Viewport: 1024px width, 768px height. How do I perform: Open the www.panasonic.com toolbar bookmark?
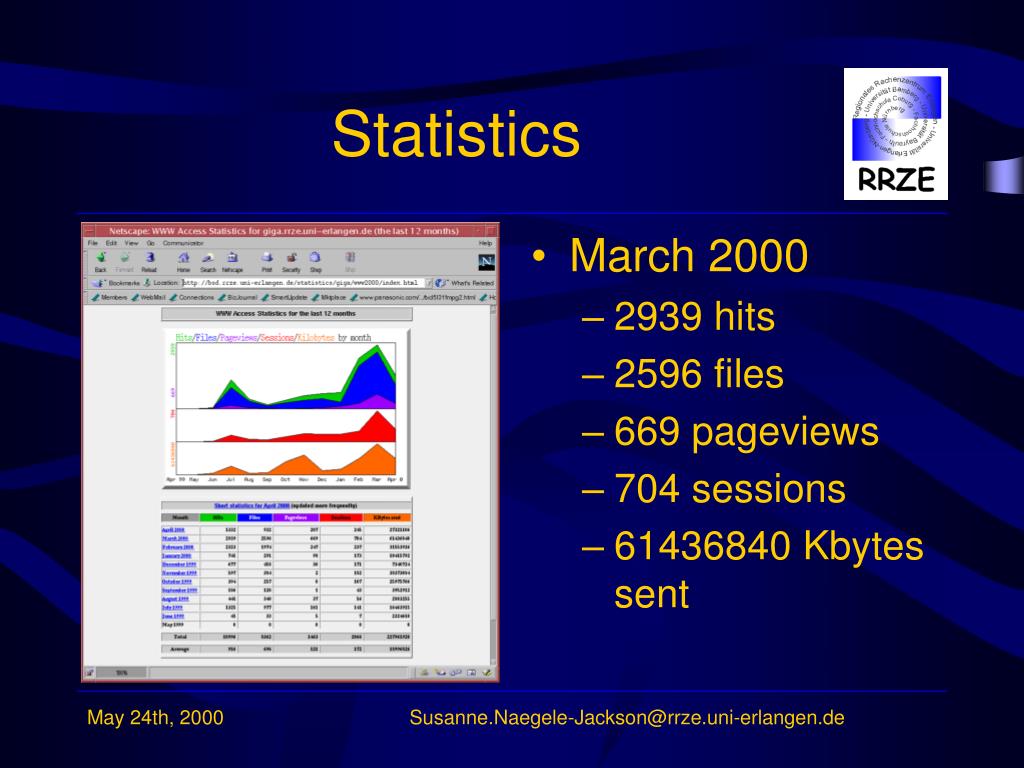(413, 297)
